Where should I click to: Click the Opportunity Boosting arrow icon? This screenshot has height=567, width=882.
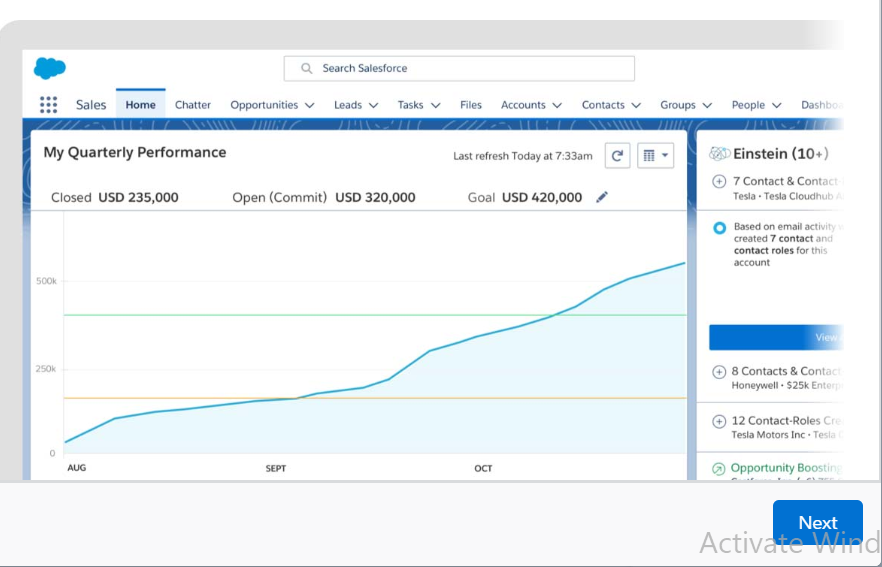(x=719, y=469)
